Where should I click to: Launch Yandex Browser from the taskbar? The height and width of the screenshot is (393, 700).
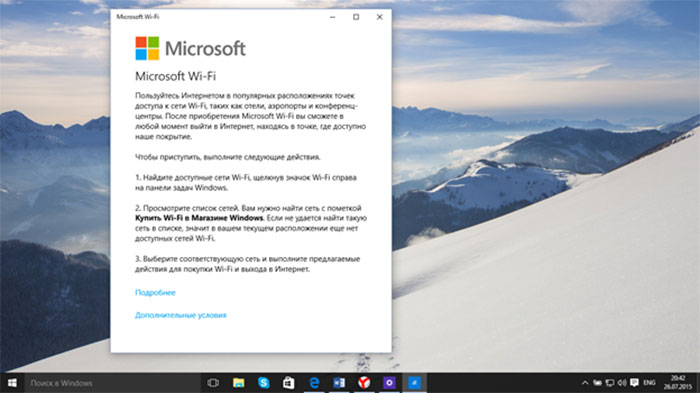click(364, 383)
